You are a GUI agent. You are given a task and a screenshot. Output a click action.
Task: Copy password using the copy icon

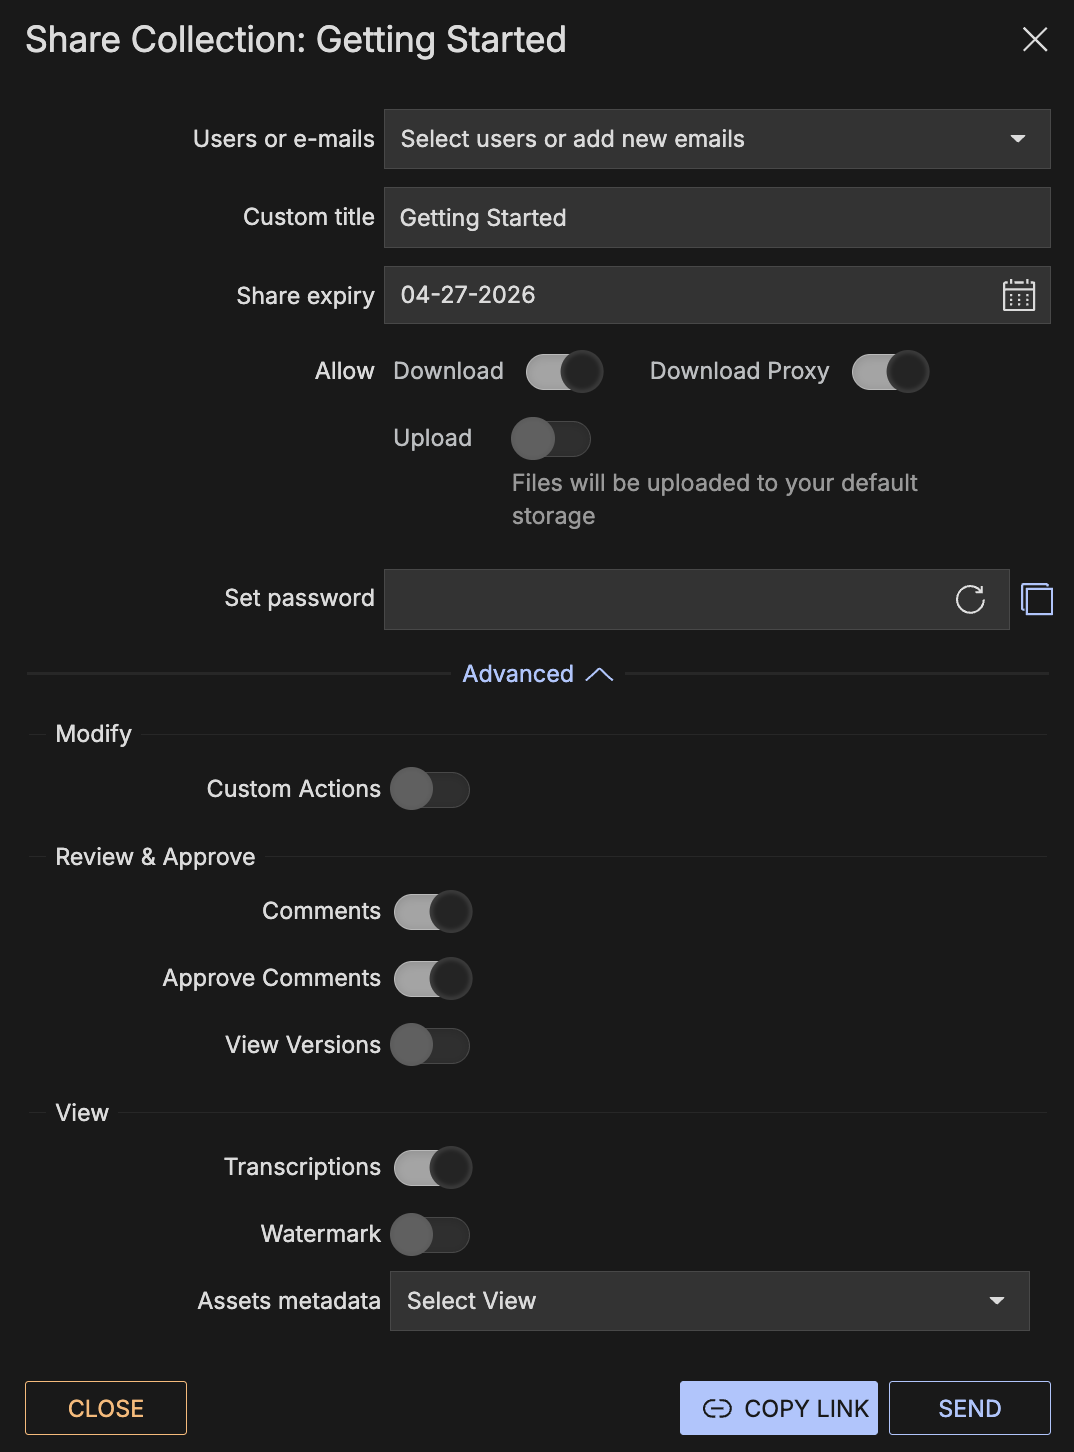pos(1037,599)
